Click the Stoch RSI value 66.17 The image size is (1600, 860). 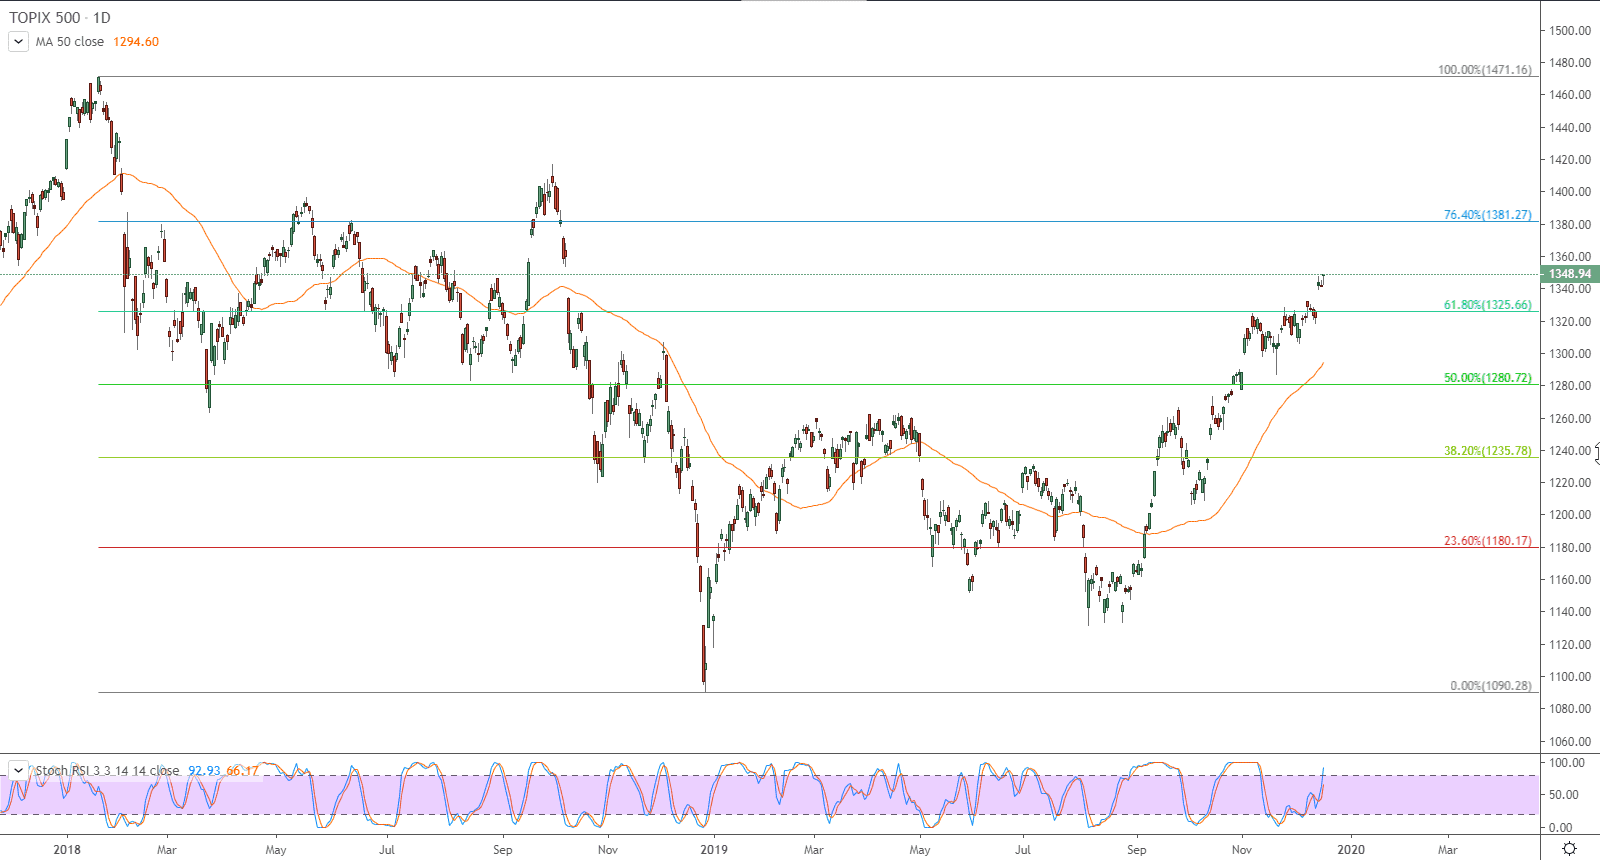coord(242,770)
